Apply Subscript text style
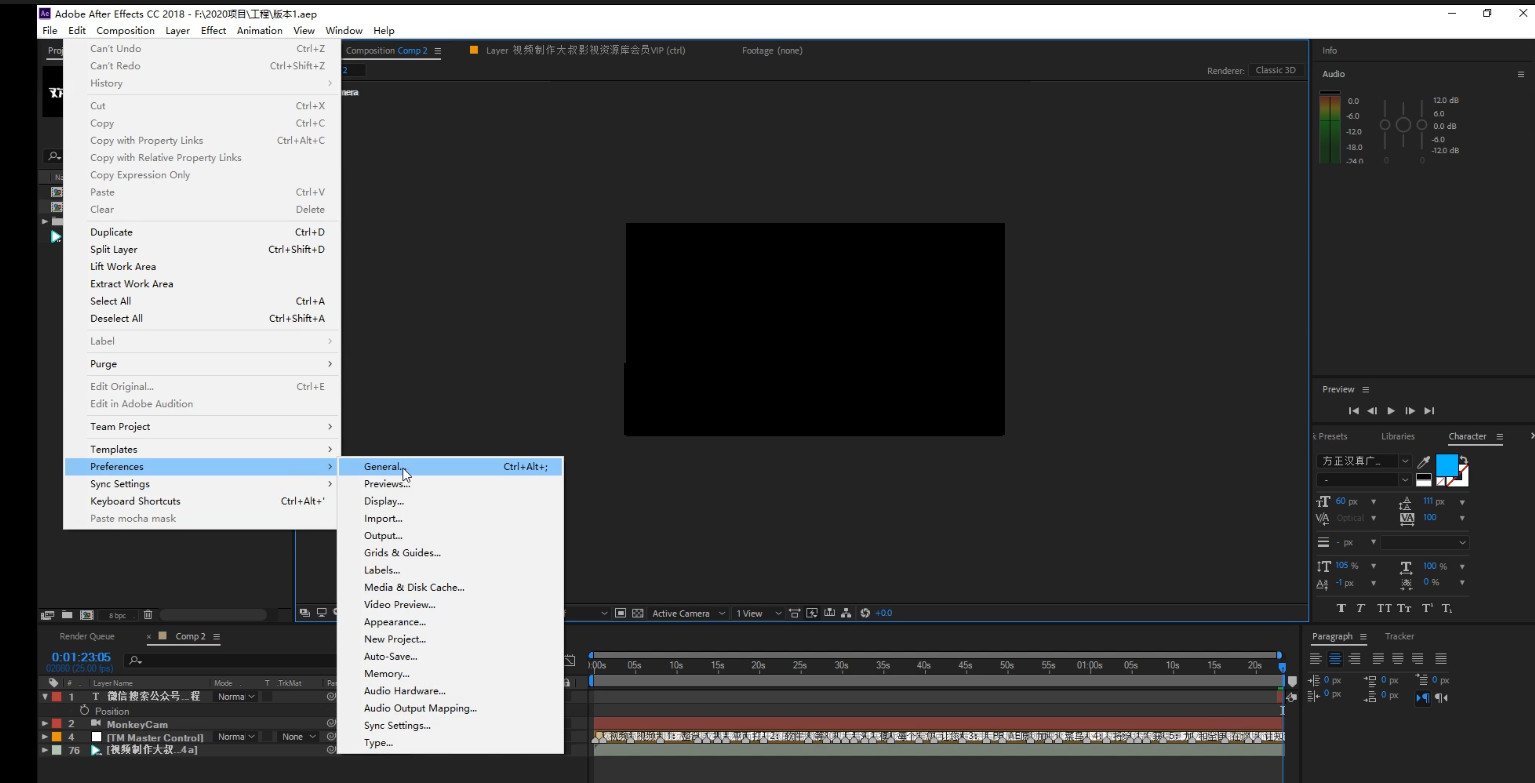 click(x=1447, y=608)
